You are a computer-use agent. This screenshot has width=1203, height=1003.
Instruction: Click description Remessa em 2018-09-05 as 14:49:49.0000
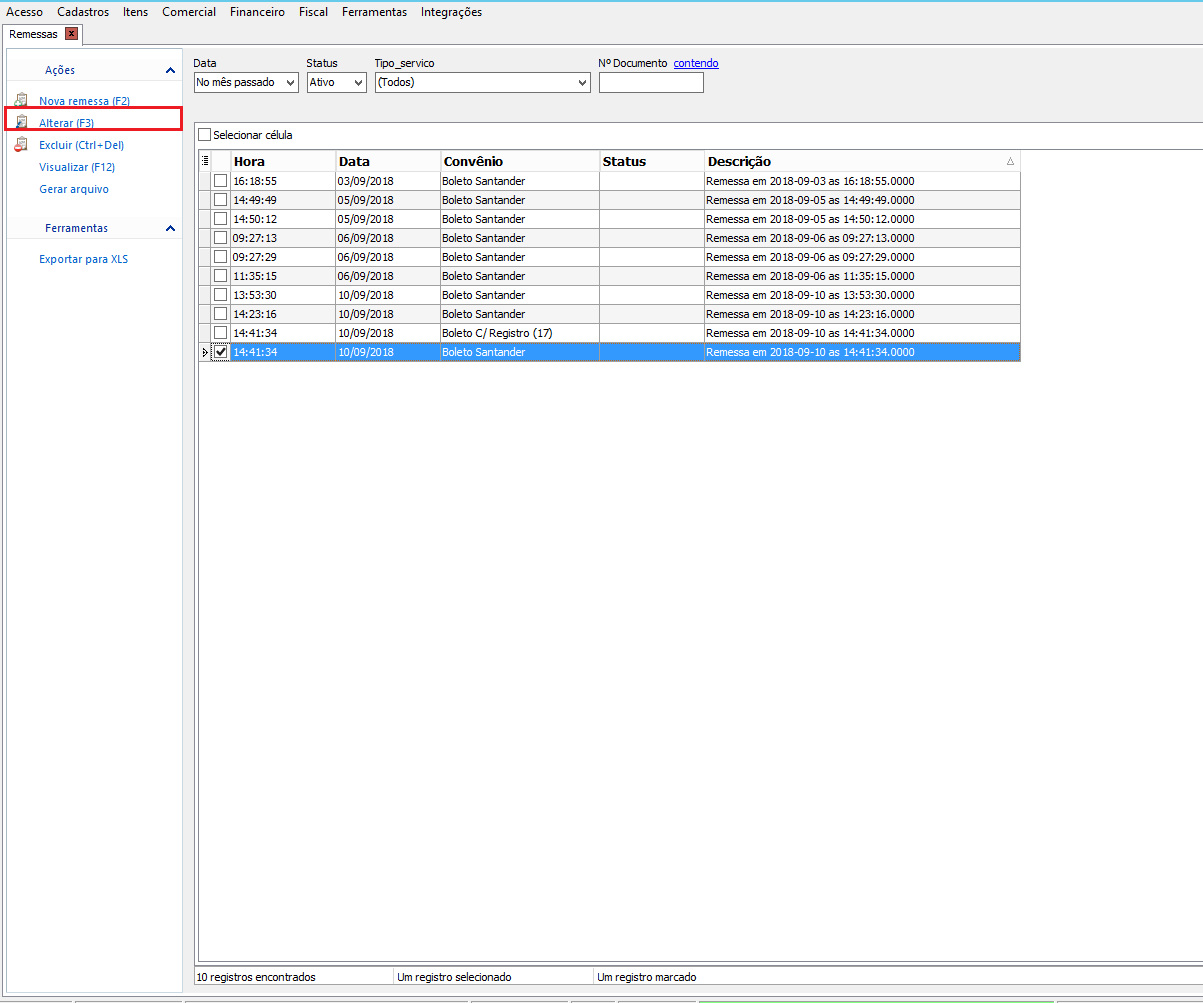(862, 200)
